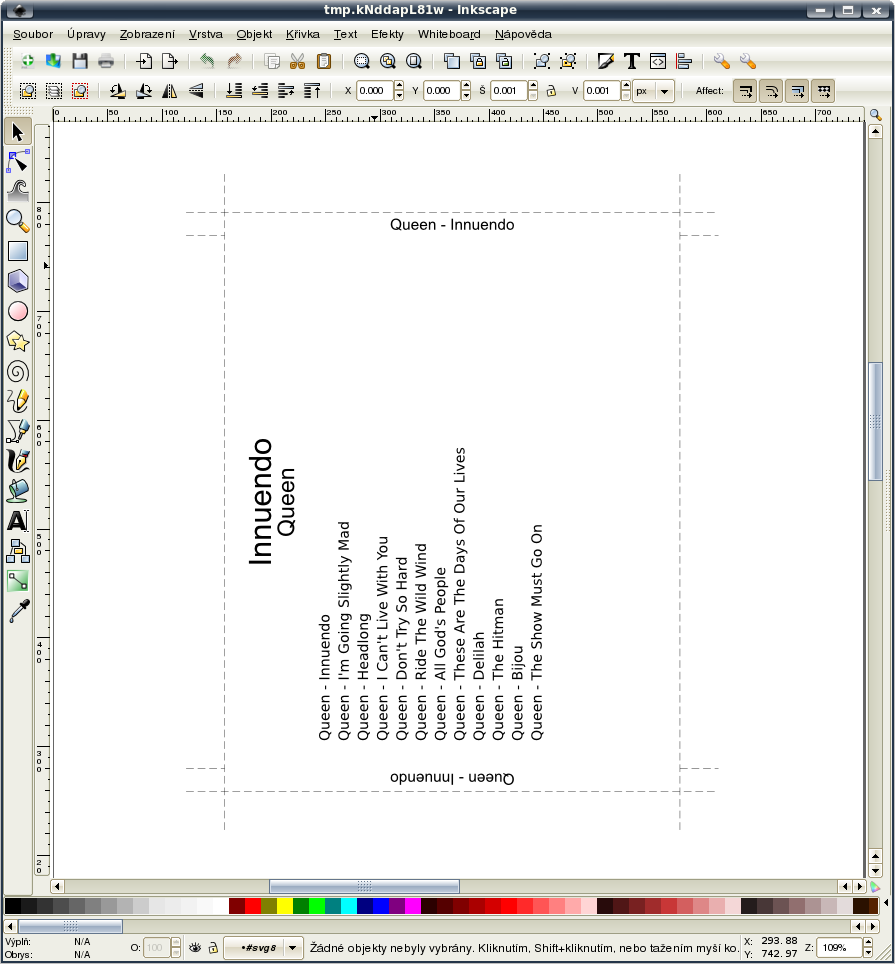Activate the Connector tool
Viewport: 895px width, 964px height.
(x=18, y=551)
